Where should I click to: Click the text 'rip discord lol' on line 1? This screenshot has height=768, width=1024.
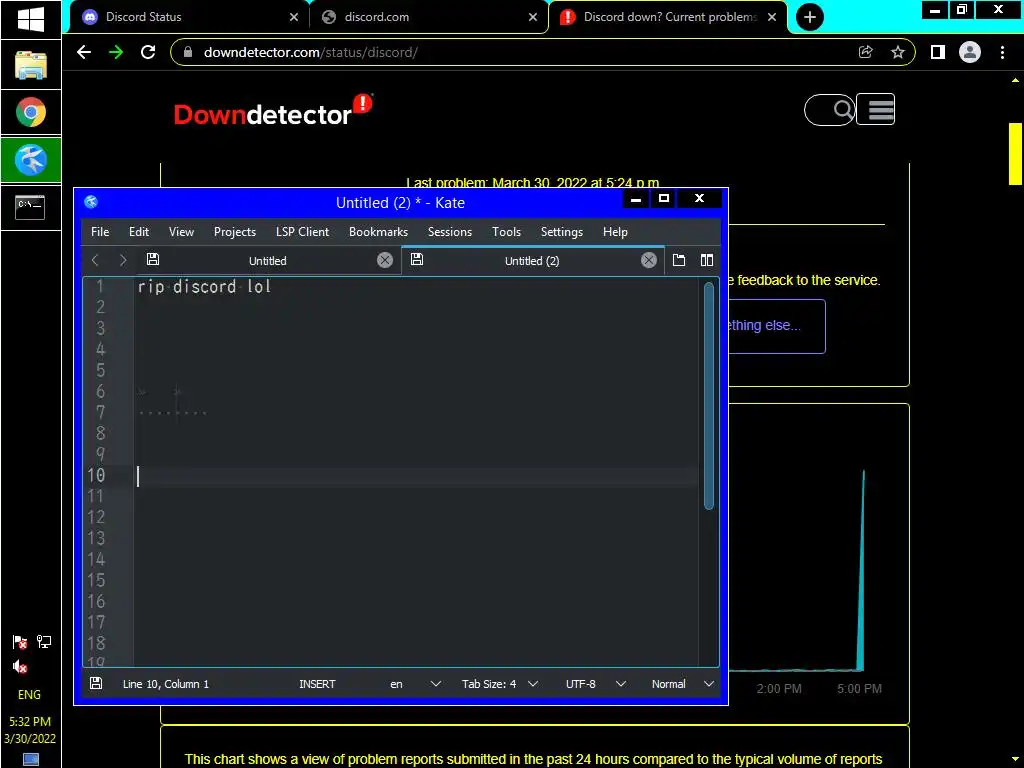204,287
